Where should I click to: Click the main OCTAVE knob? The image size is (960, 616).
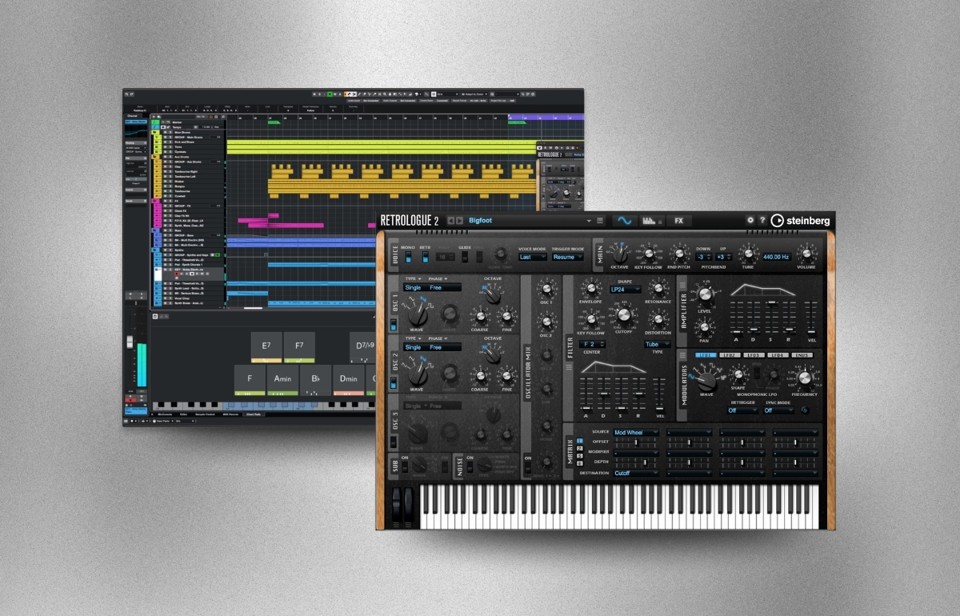(x=619, y=254)
